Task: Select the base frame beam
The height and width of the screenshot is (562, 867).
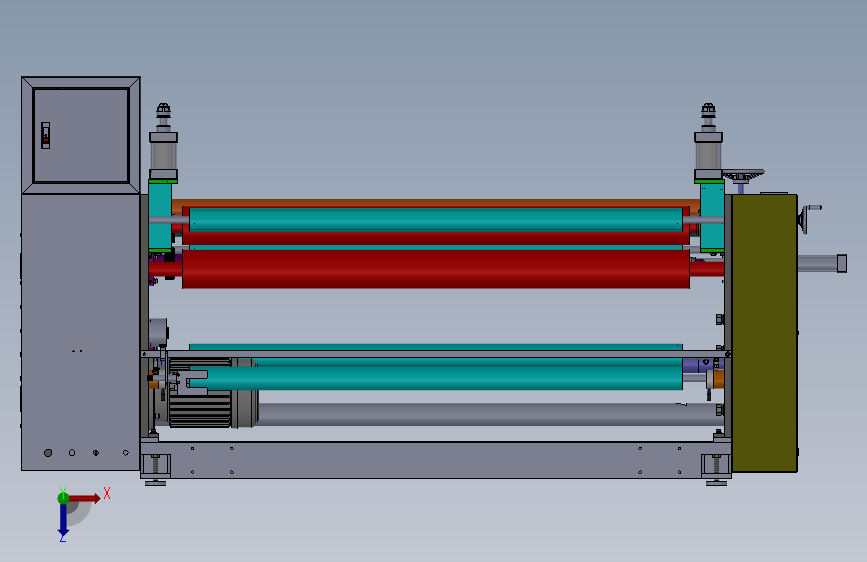Action: [436, 460]
